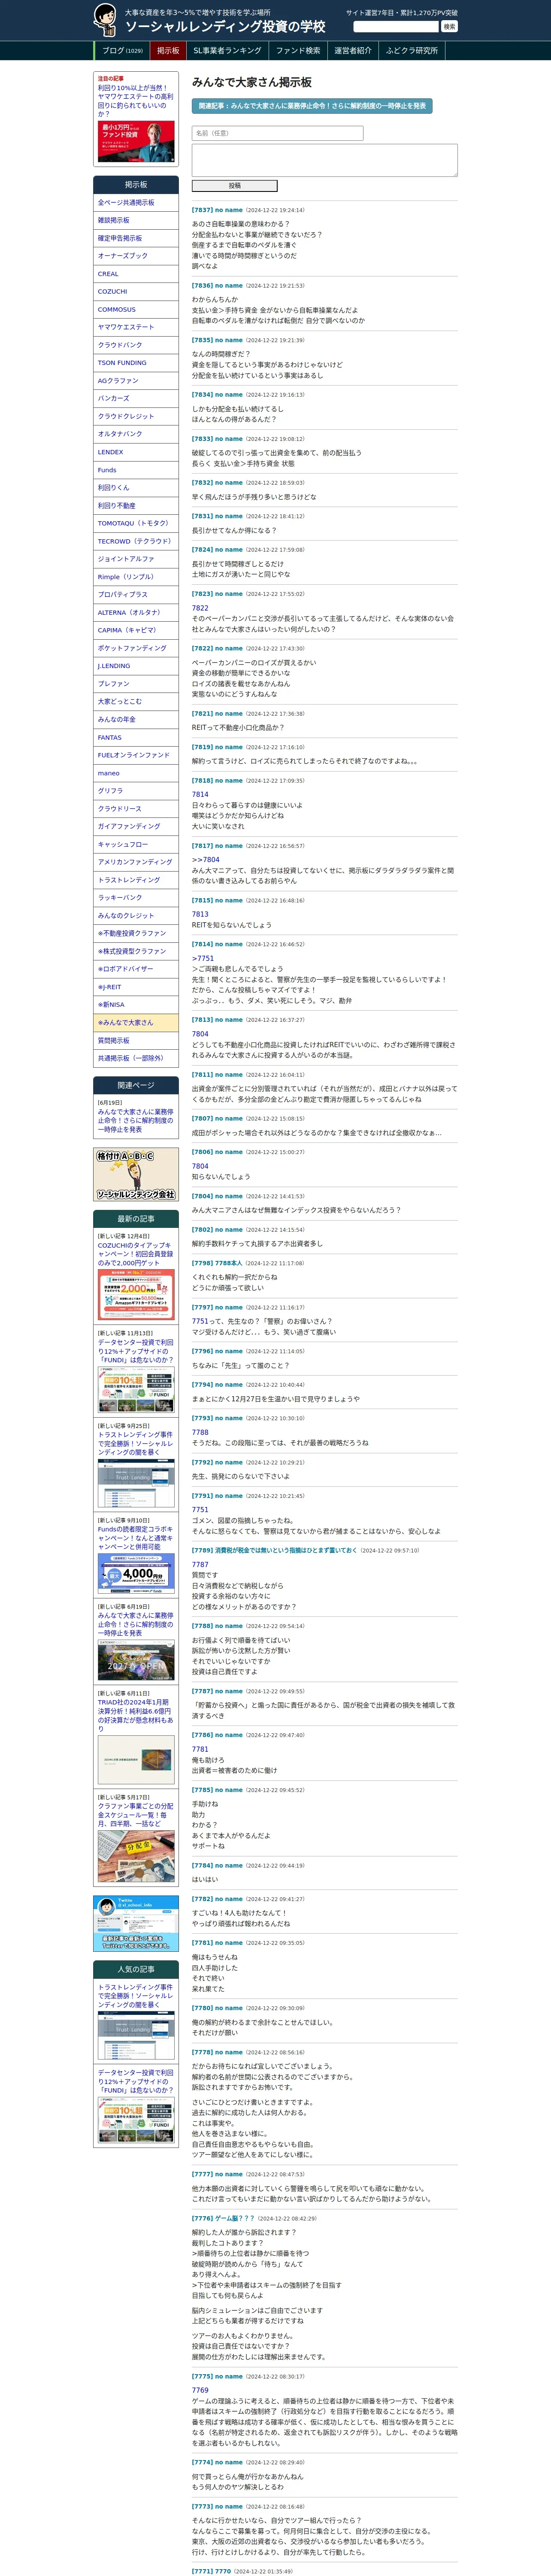This screenshot has width=551, height=2576.
Task: Click the 検索 search button
Action: click(449, 26)
